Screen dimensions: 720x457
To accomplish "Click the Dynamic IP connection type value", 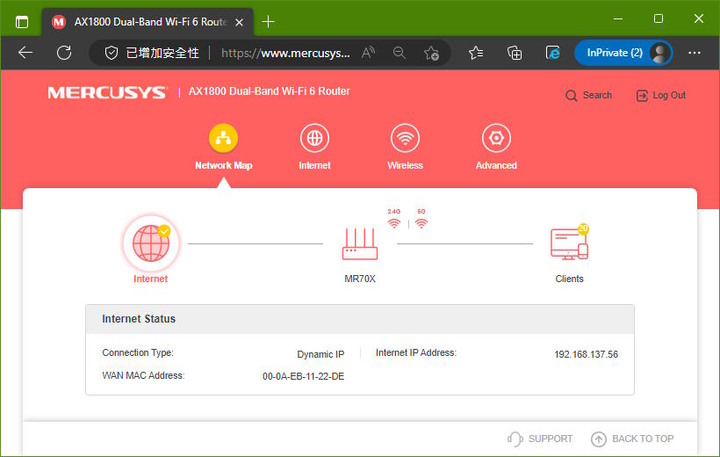I will [321, 354].
